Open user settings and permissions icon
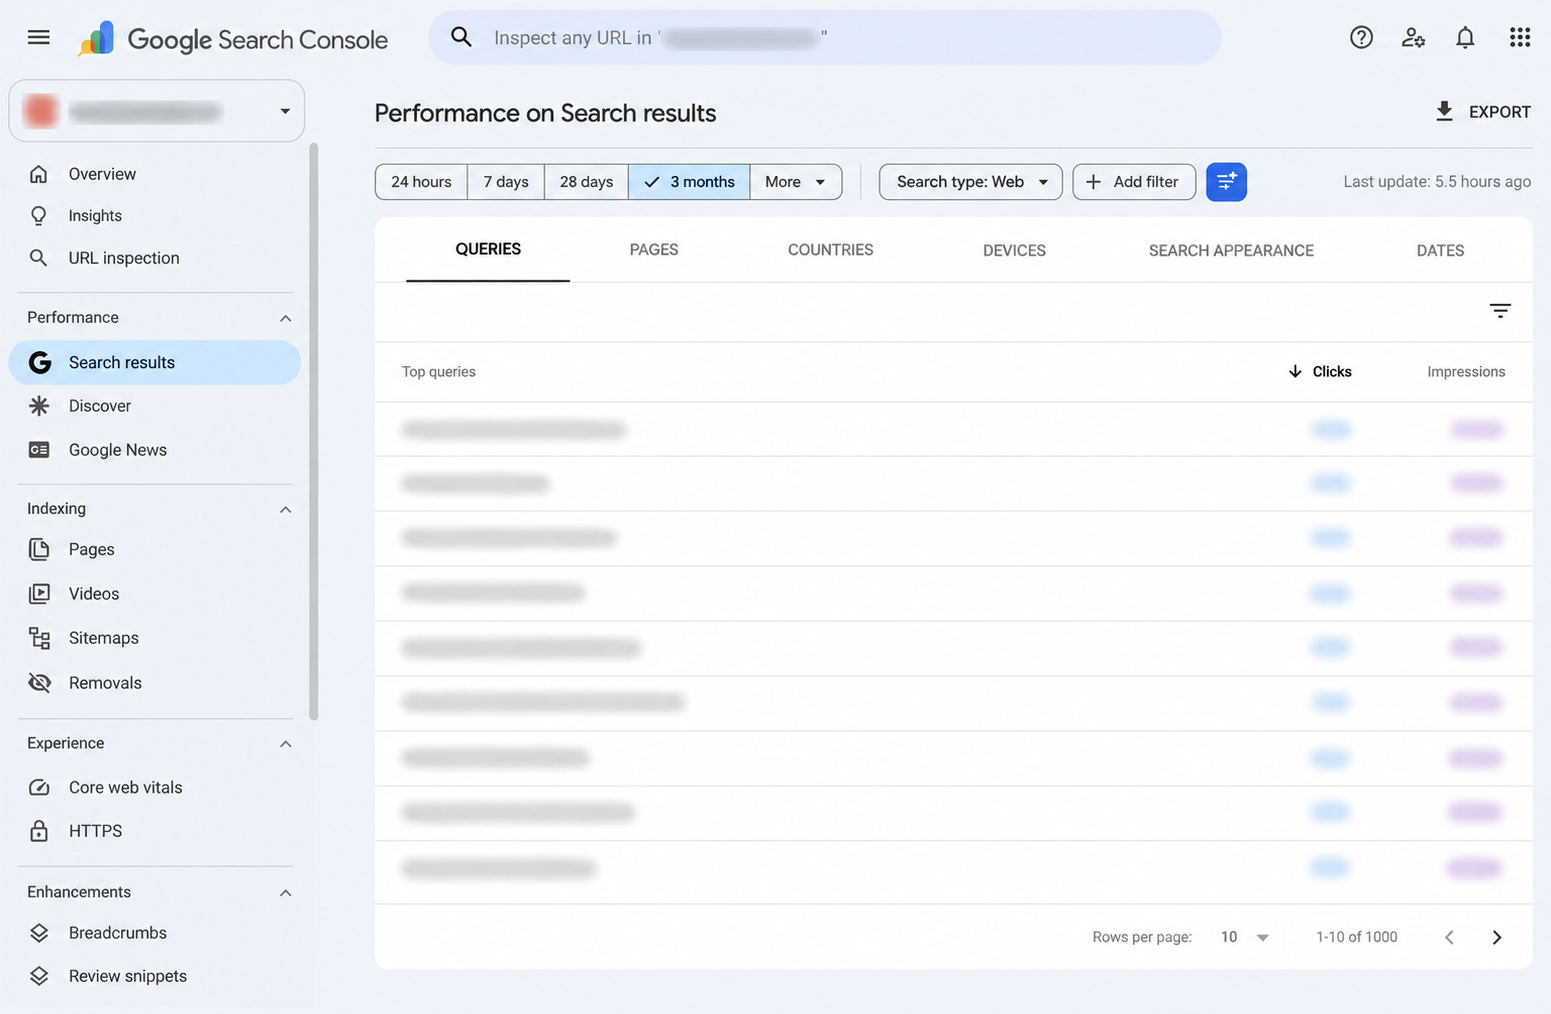Viewport: 1551px width, 1014px height. [x=1413, y=38]
